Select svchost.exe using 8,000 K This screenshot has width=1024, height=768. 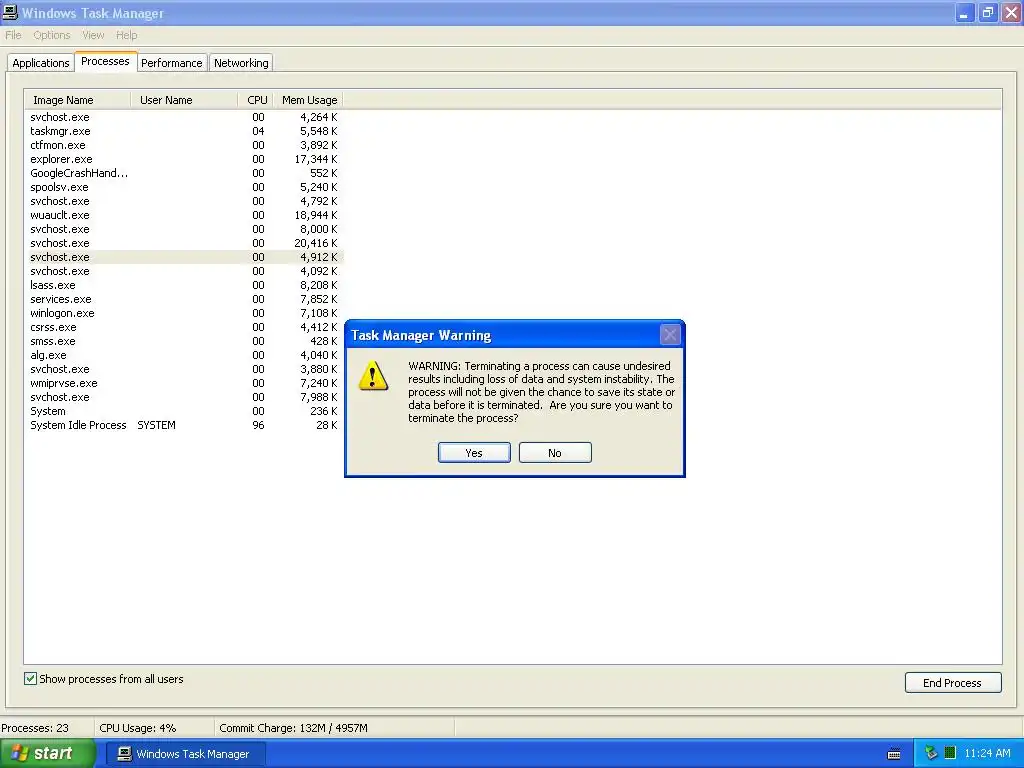coord(184,229)
